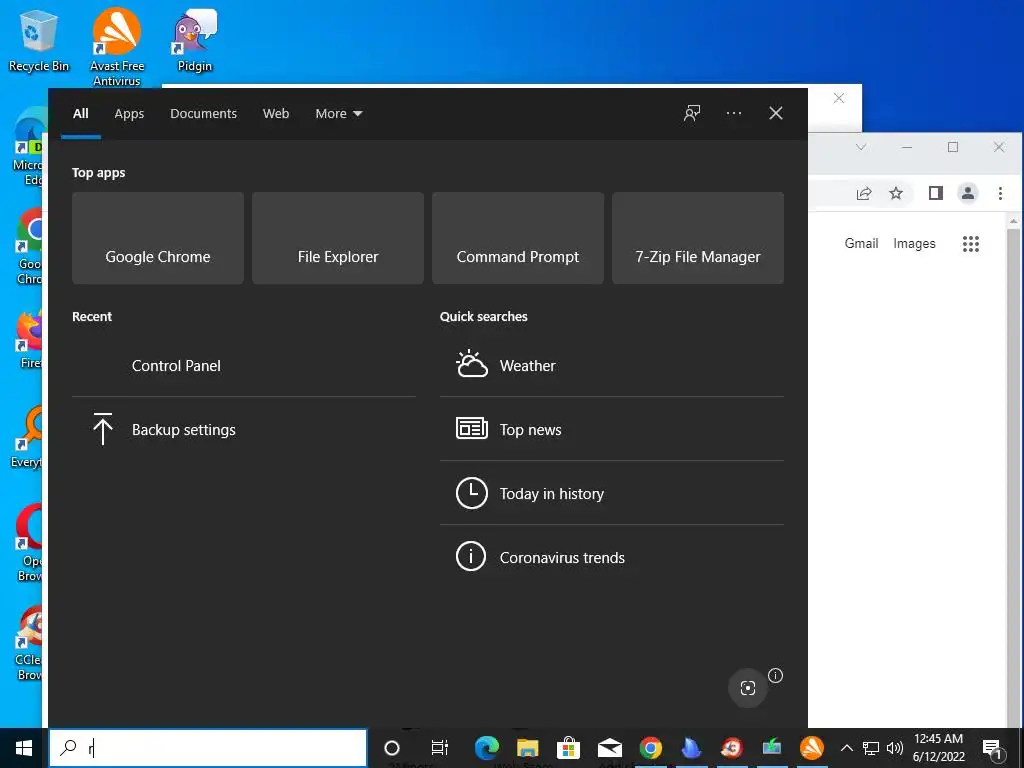Click the green-arrow taskbar app icon
The height and width of the screenshot is (768, 1024).
tap(772, 748)
